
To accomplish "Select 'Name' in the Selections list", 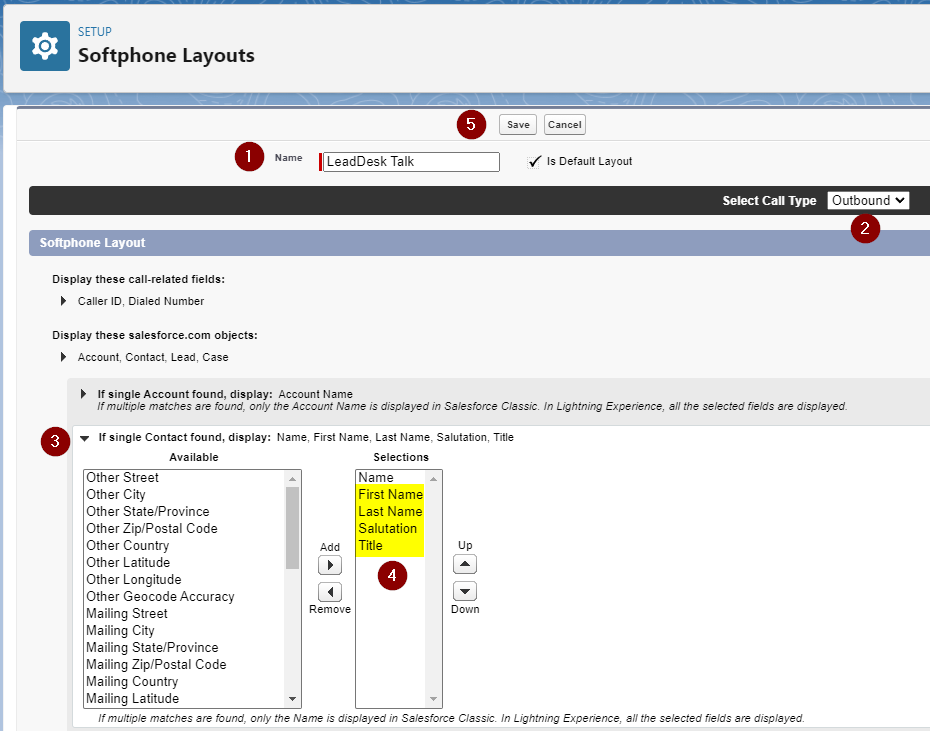I will click(390, 478).
